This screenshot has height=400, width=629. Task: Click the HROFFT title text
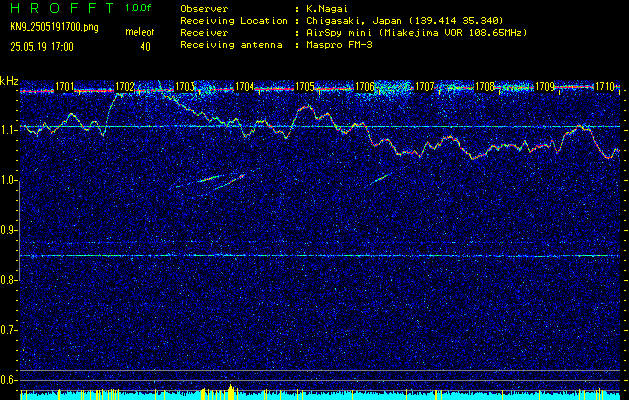tap(62, 8)
